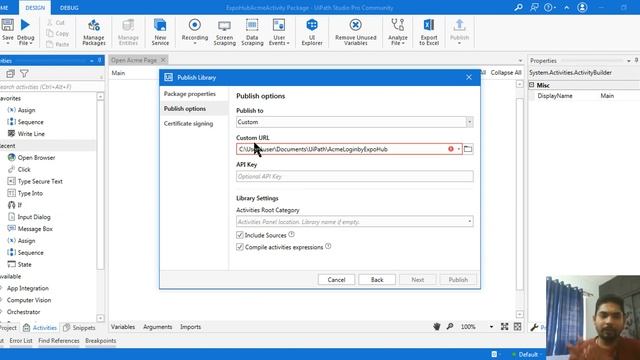
Task: Create a New Service
Action: (160, 32)
